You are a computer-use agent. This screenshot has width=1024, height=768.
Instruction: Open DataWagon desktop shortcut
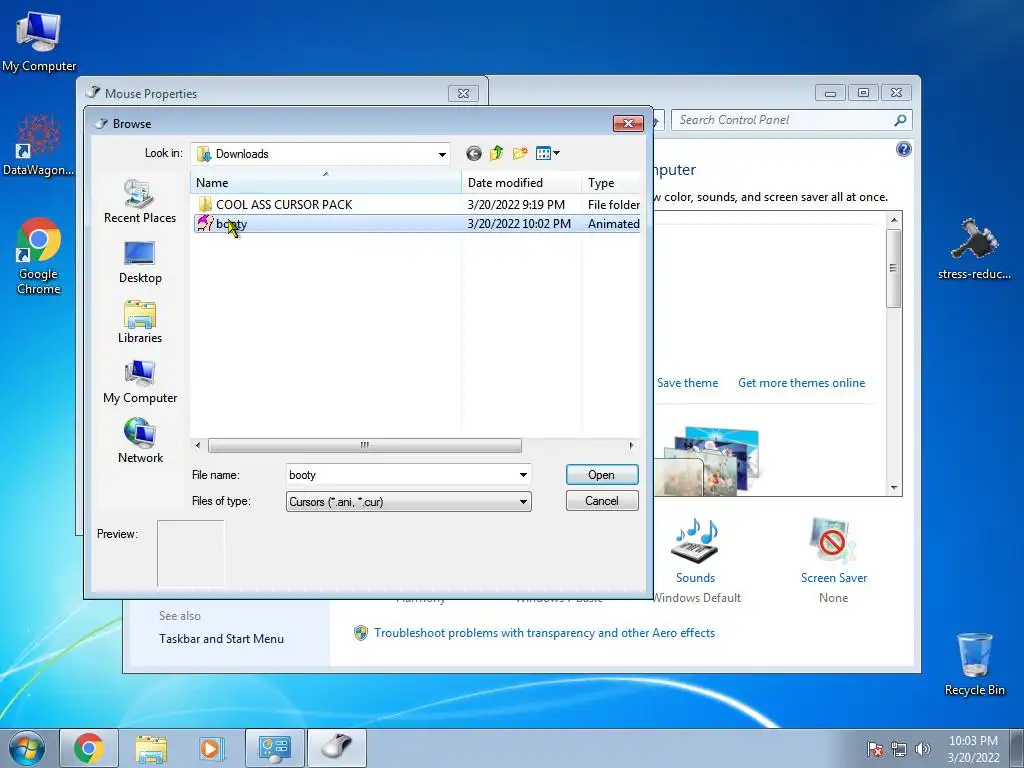pyautogui.click(x=39, y=144)
